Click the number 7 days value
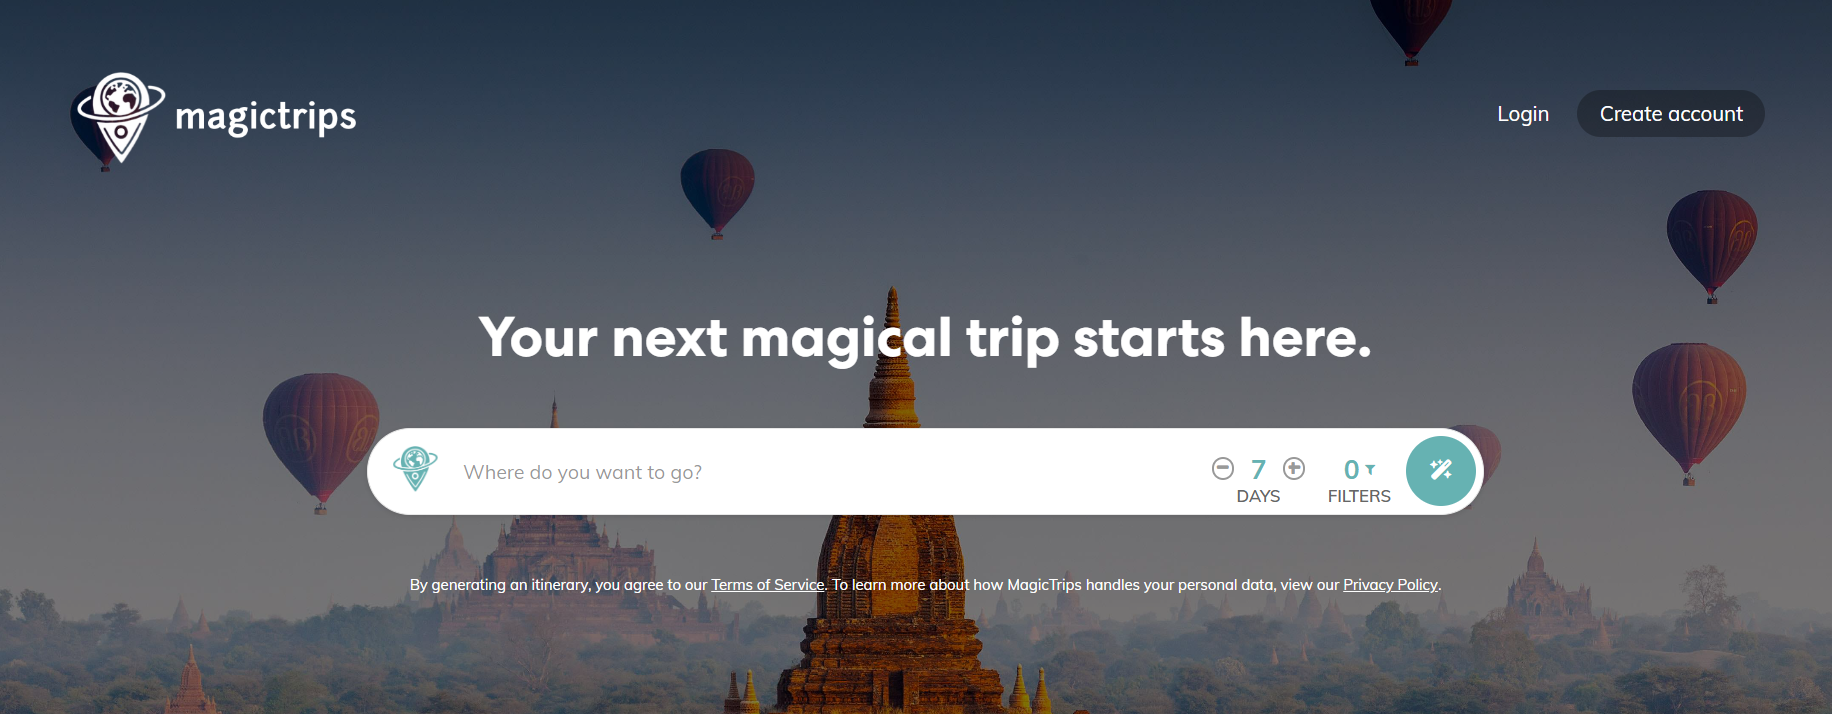1832x714 pixels. [x=1258, y=469]
